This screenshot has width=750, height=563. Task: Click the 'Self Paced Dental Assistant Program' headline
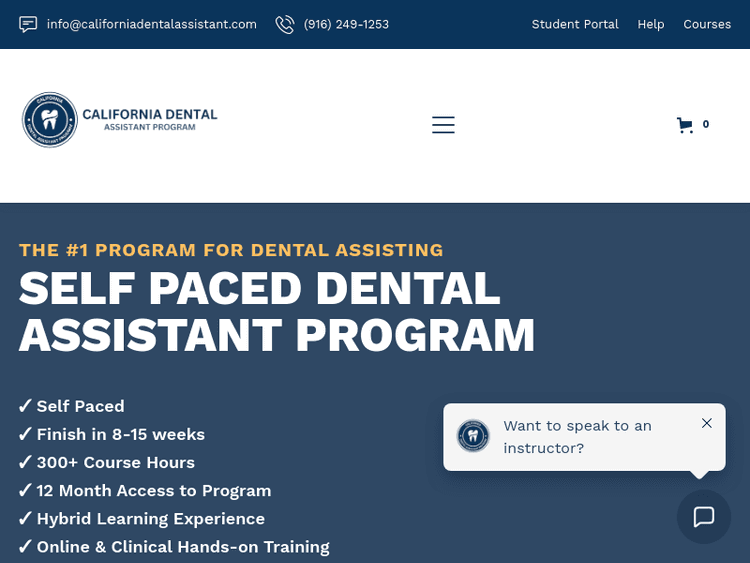tap(276, 311)
